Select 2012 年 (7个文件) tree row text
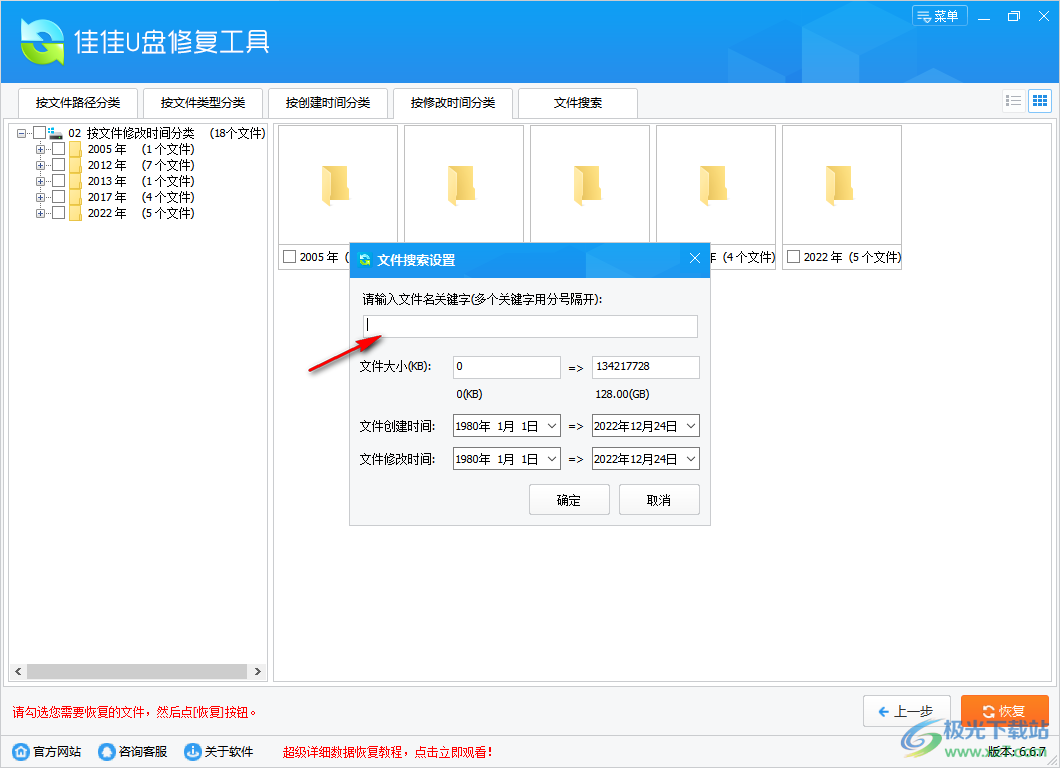This screenshot has width=1060, height=768. [141, 165]
